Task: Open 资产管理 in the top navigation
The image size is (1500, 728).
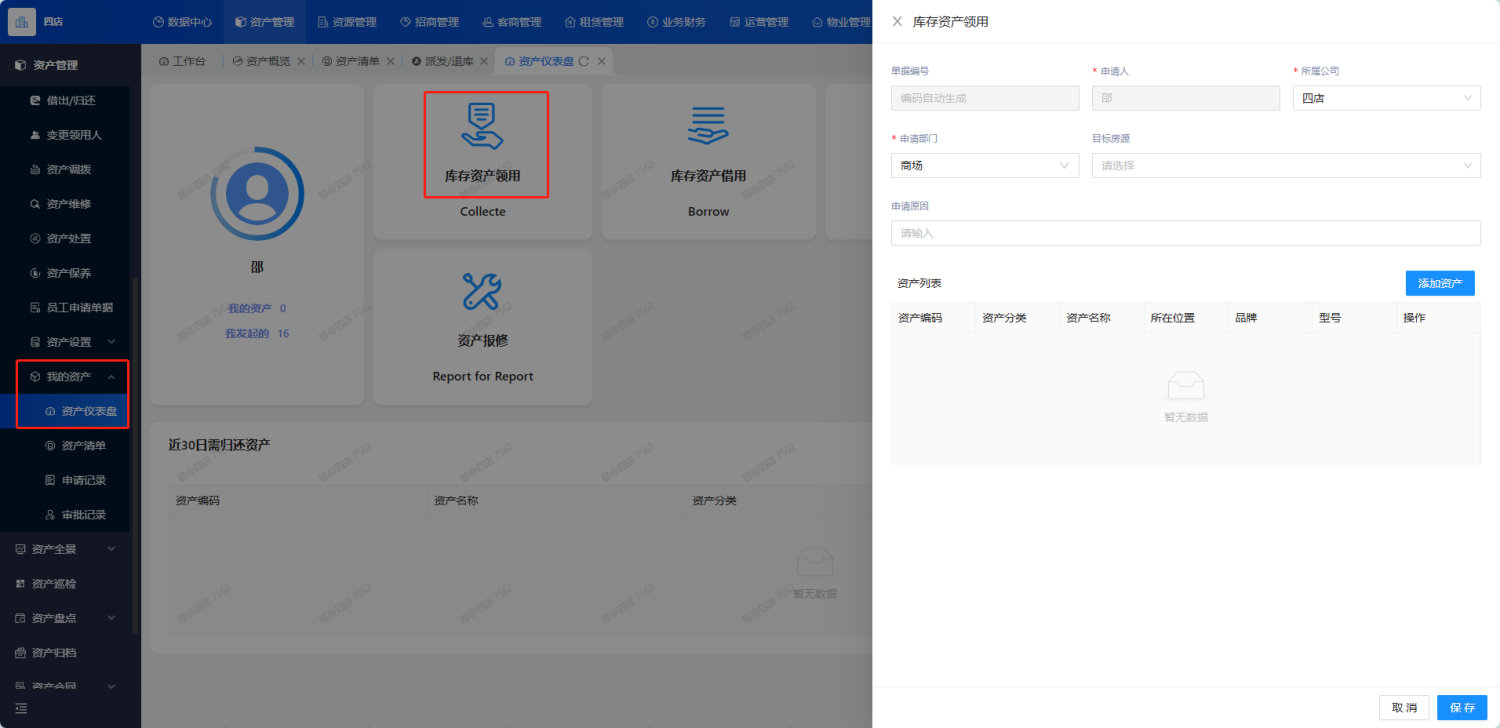Action: [265, 22]
